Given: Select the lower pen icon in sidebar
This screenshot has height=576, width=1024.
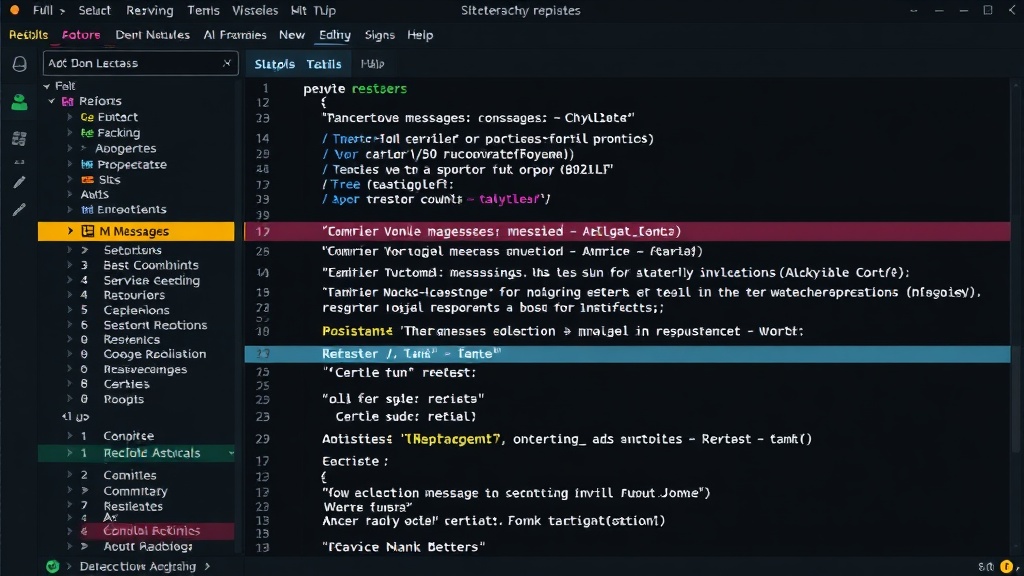Looking at the screenshot, I should [20, 210].
